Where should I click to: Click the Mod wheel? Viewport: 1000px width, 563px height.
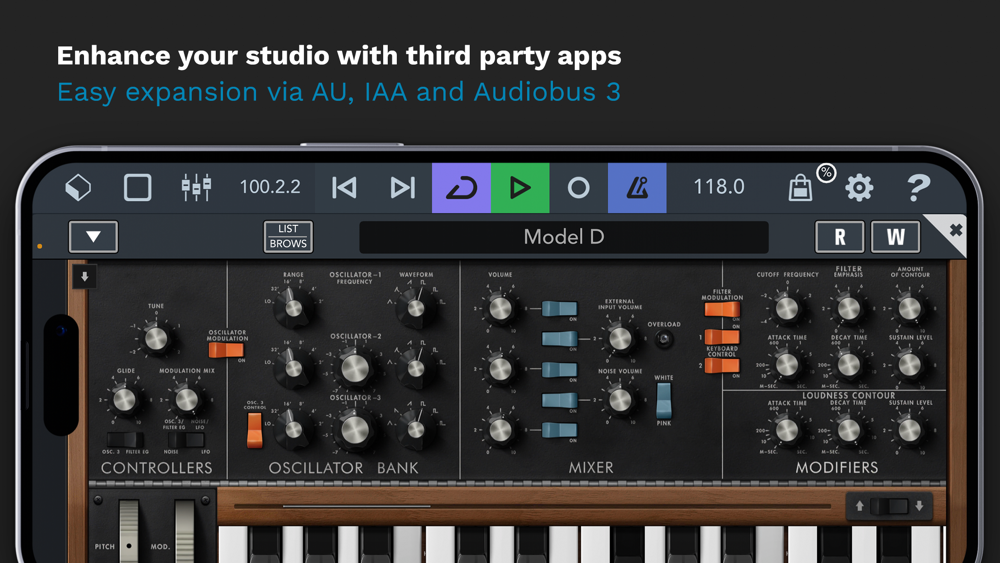click(185, 531)
